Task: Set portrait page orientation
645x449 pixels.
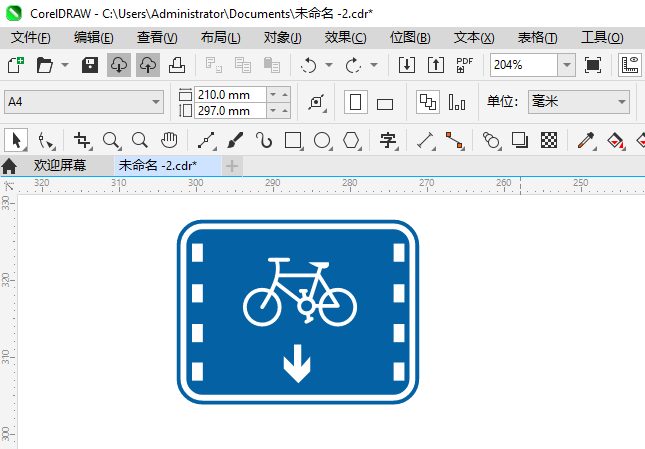Action: [x=356, y=102]
